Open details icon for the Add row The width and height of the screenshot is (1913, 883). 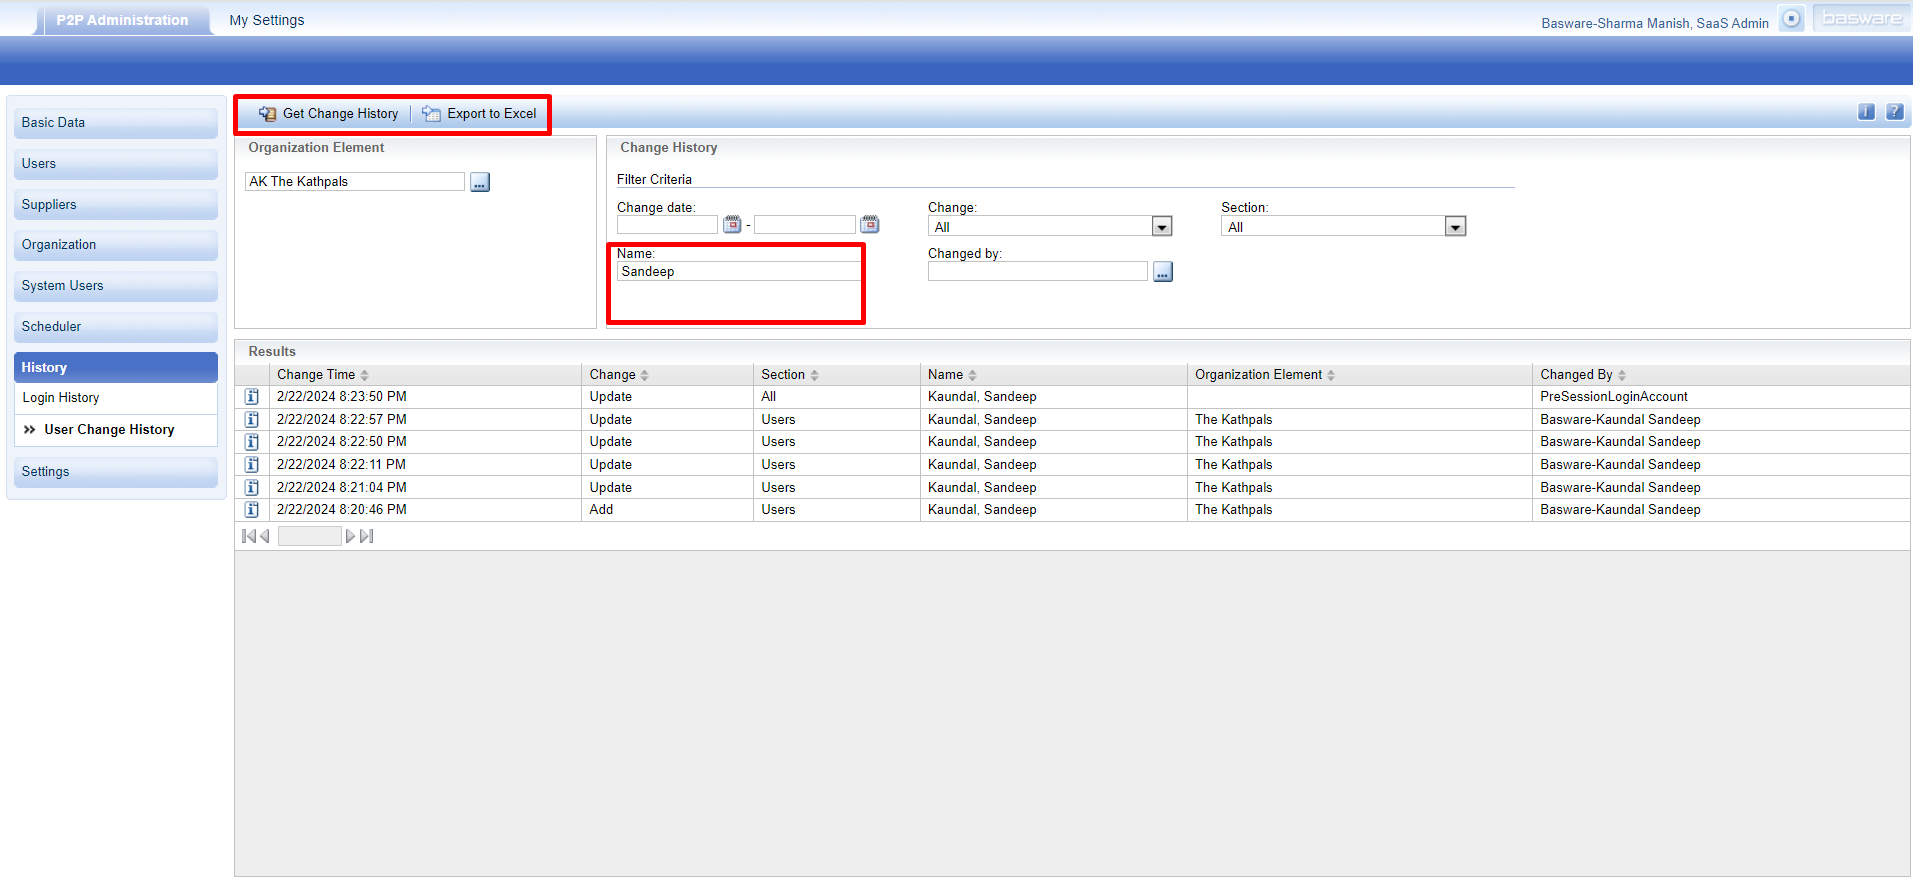tap(252, 510)
